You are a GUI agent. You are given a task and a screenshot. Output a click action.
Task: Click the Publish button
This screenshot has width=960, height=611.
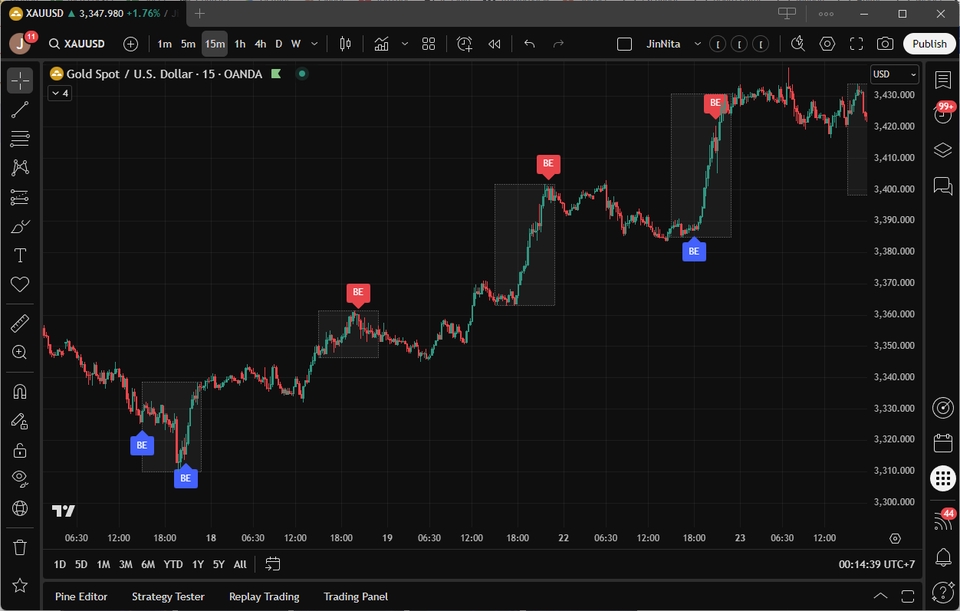pyautogui.click(x=929, y=44)
